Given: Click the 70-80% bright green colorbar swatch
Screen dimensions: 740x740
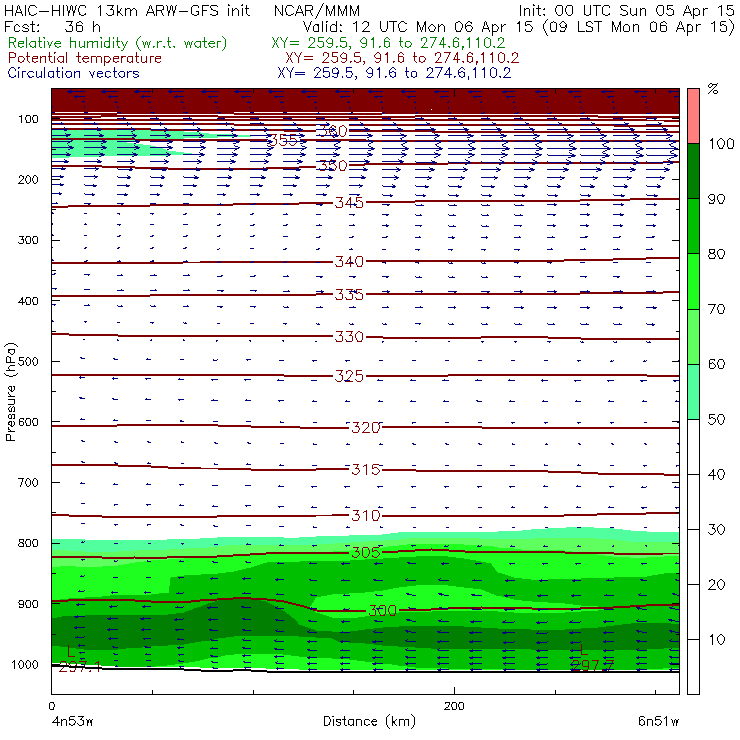Looking at the screenshot, I should (x=693, y=281).
